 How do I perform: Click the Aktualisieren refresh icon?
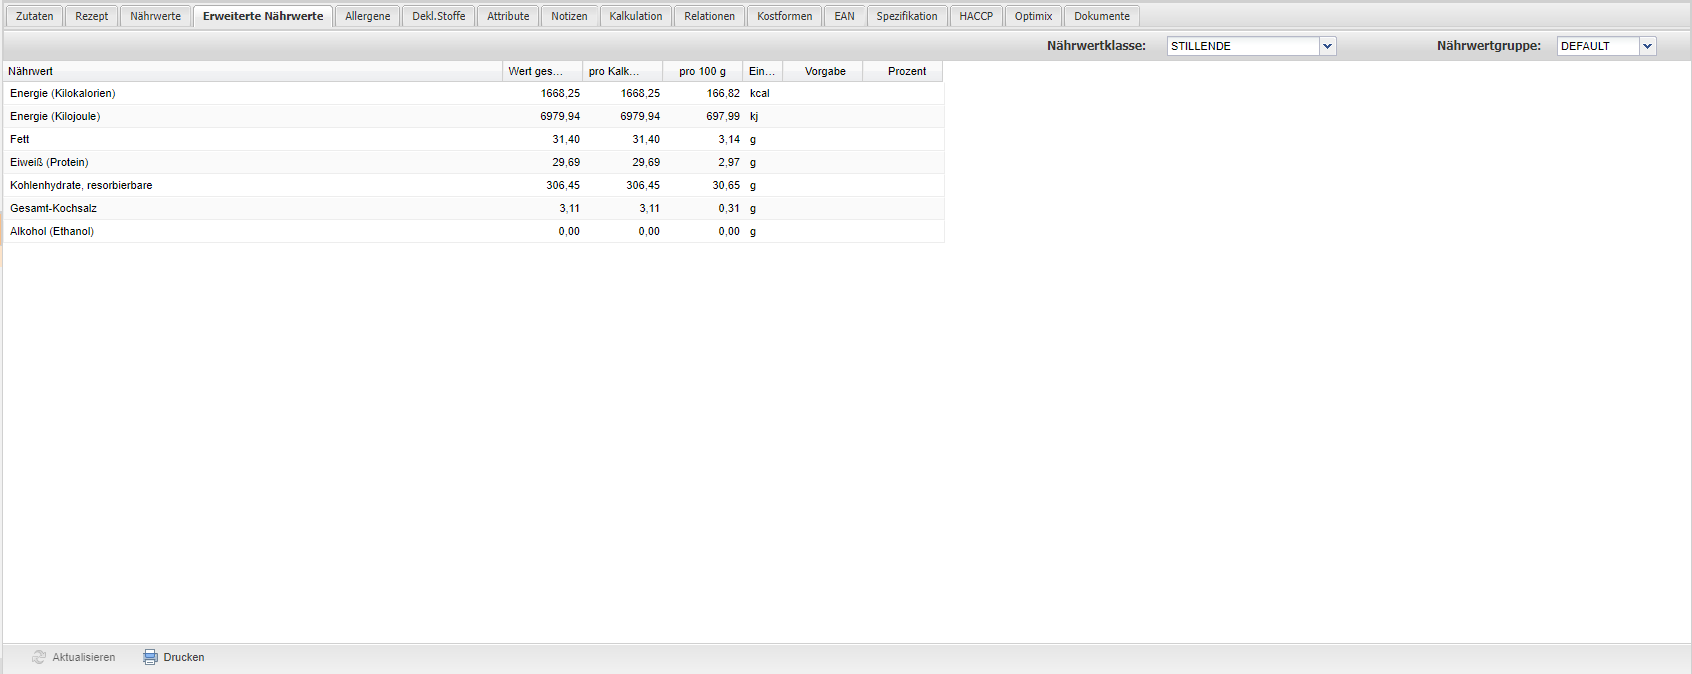[x=39, y=657]
